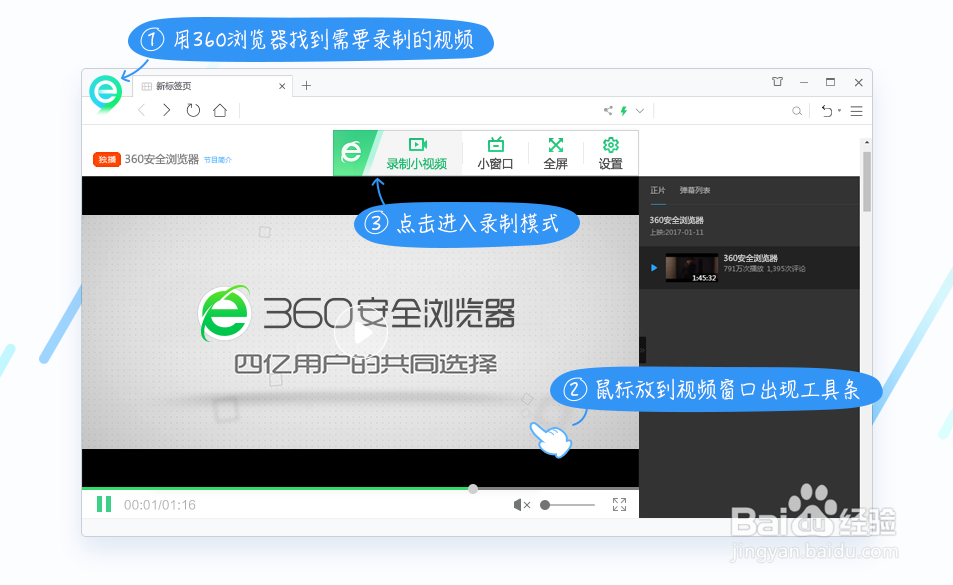Toggle the player fullscreen icon

click(619, 504)
